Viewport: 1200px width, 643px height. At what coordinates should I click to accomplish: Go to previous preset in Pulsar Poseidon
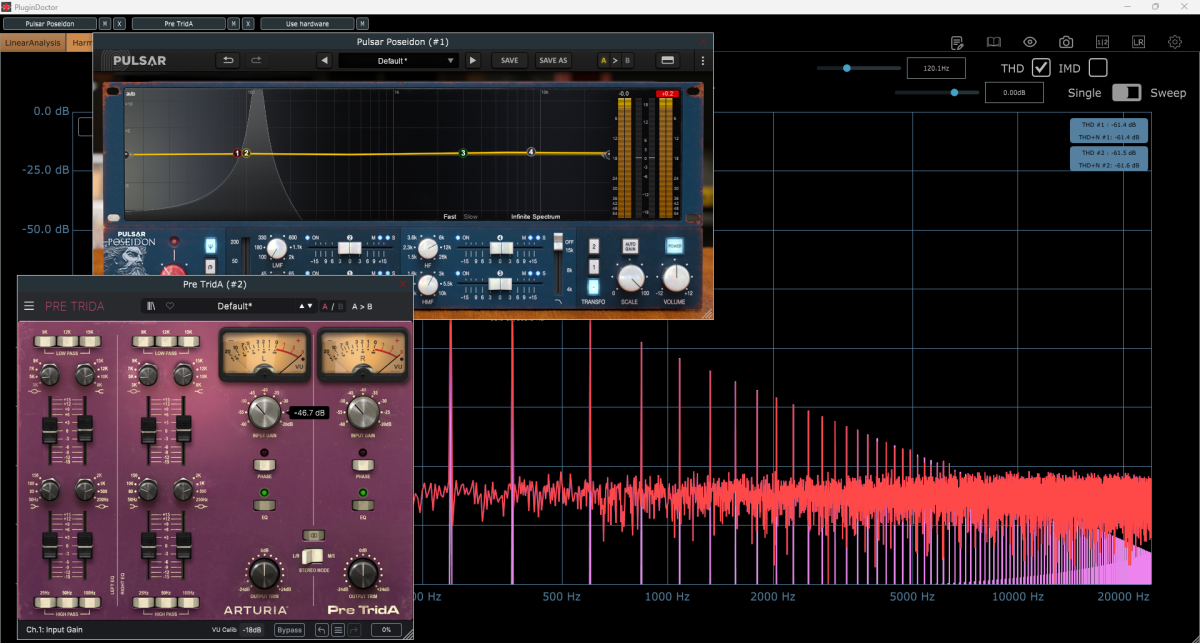(x=324, y=60)
